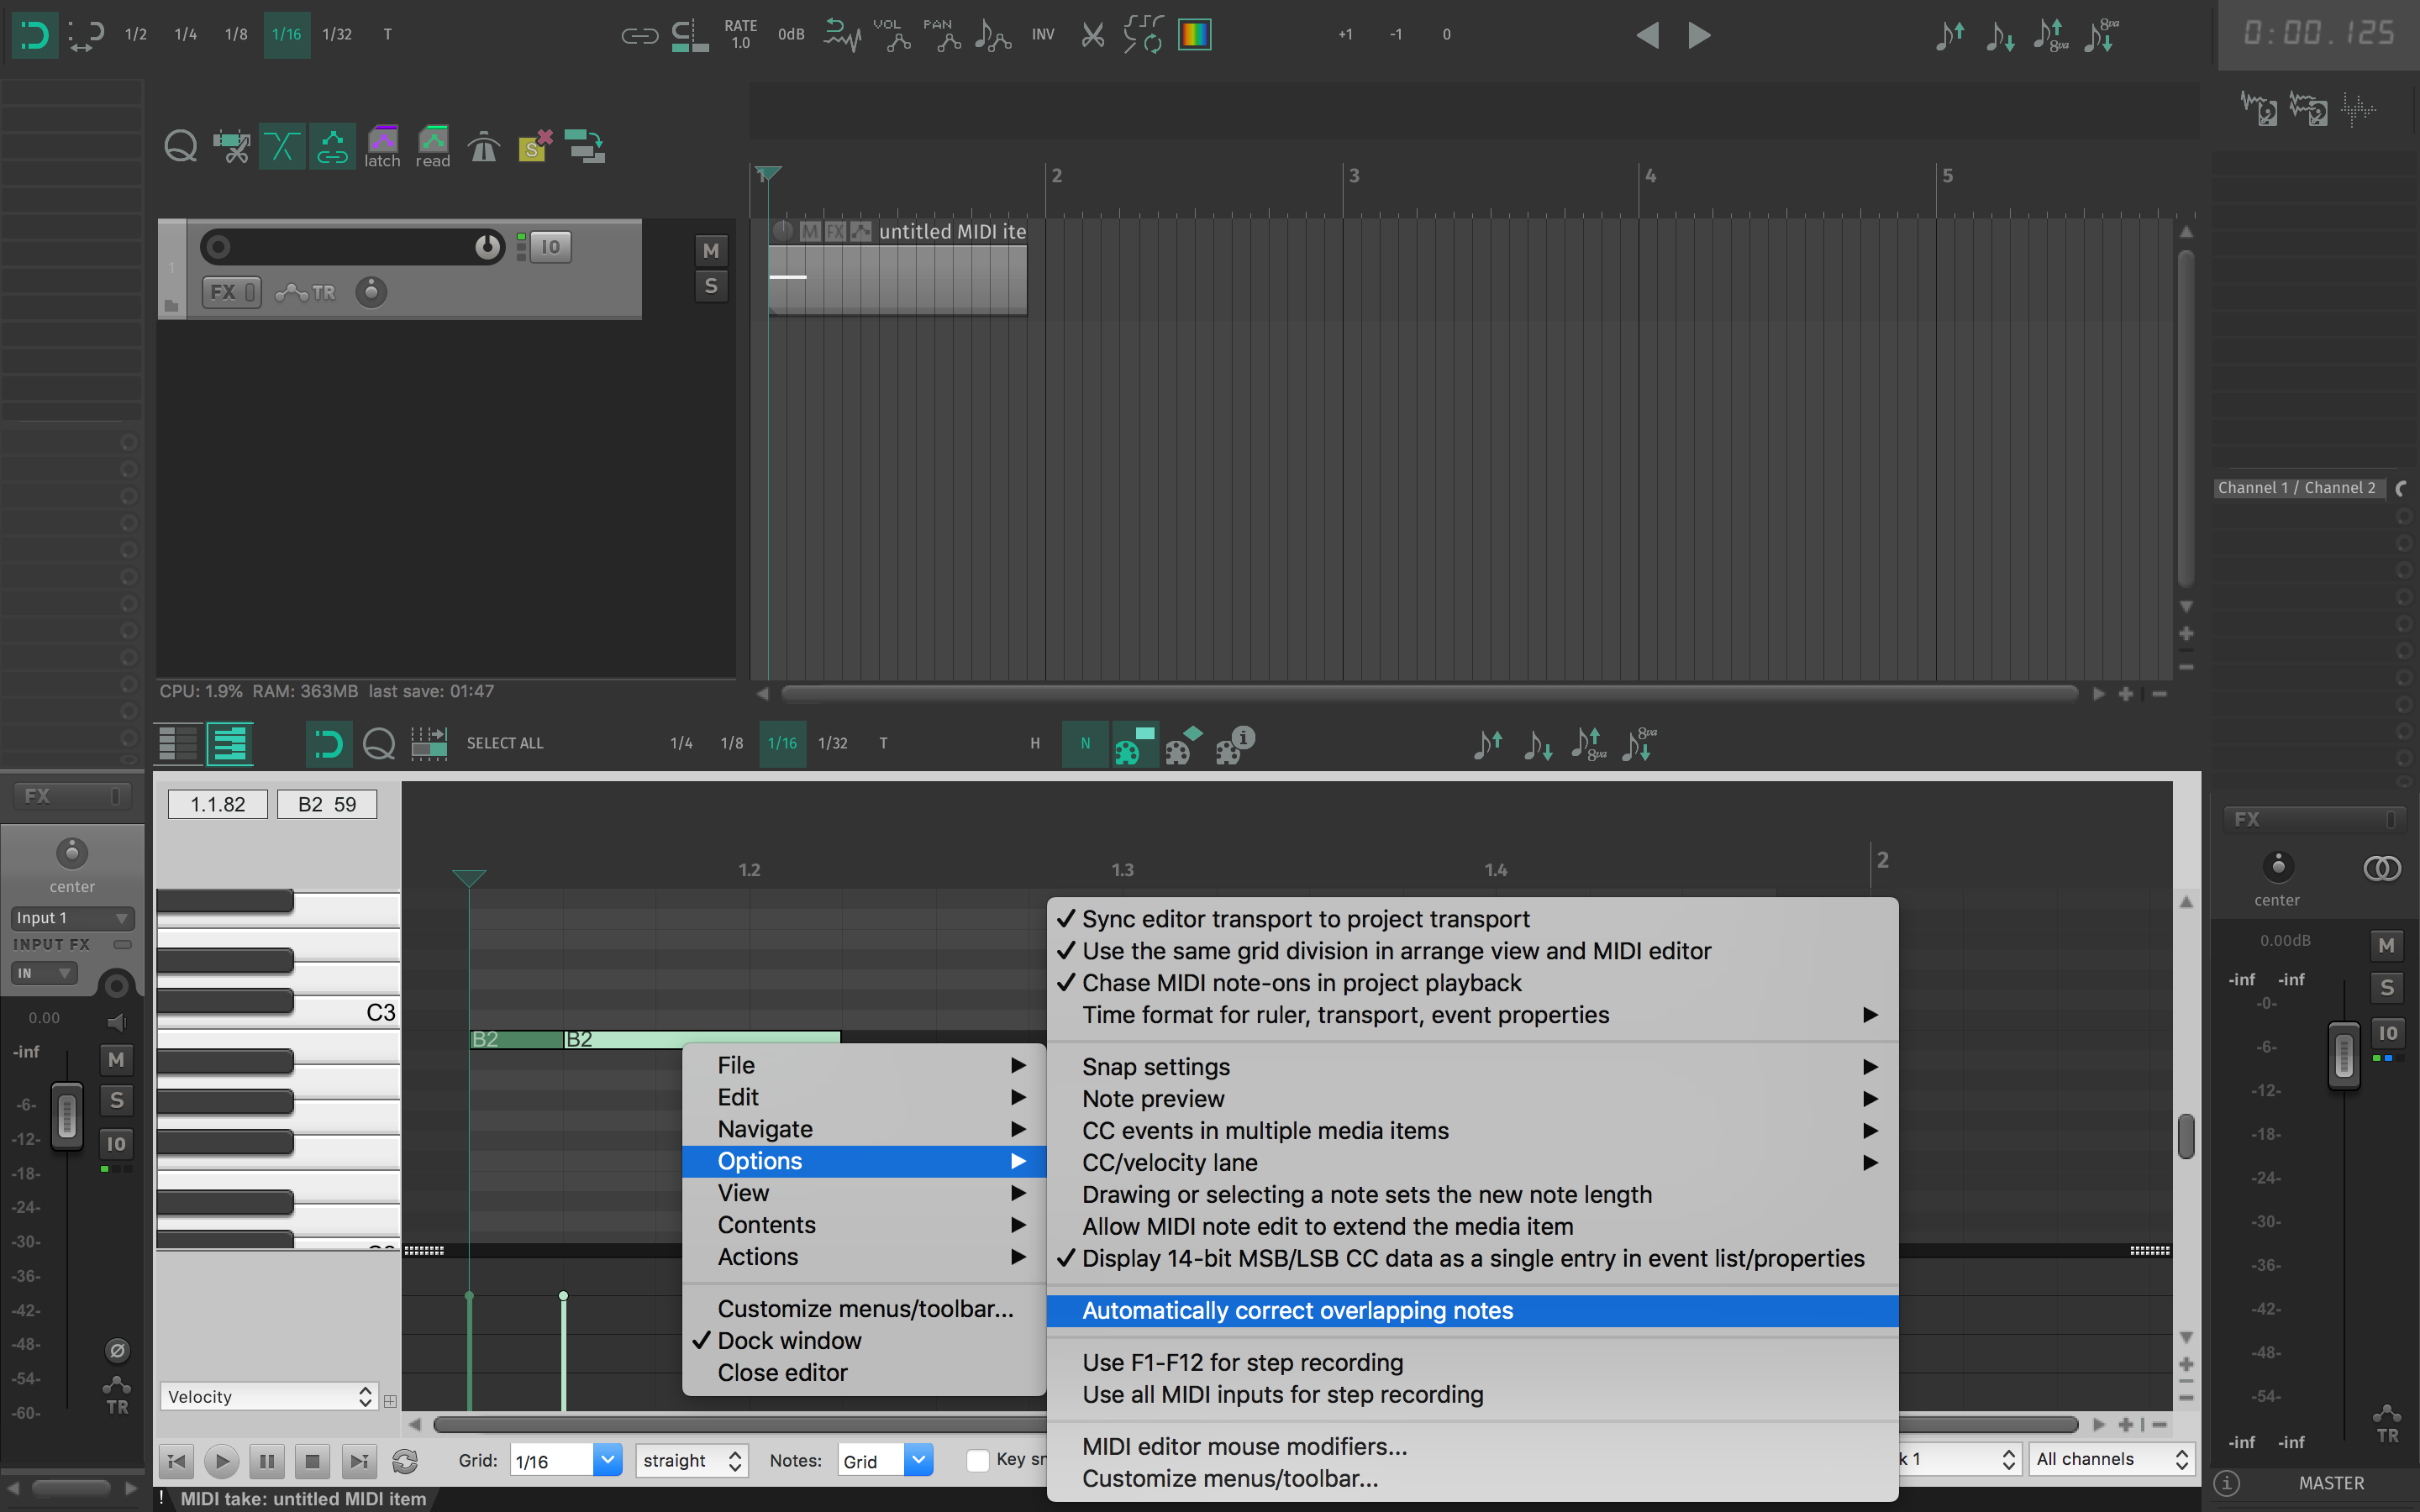Click note transpose up icon in MIDI toolbar
Image resolution: width=2420 pixels, height=1512 pixels.
coord(1487,744)
